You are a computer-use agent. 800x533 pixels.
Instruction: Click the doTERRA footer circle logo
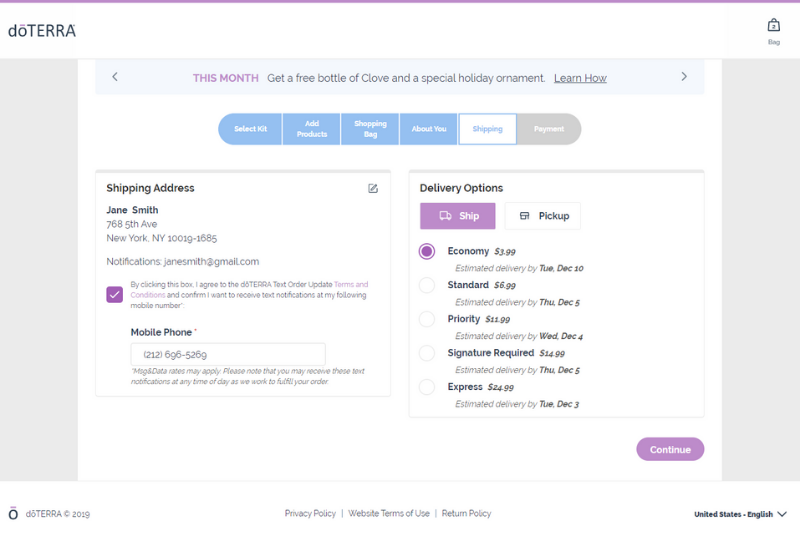tap(13, 514)
